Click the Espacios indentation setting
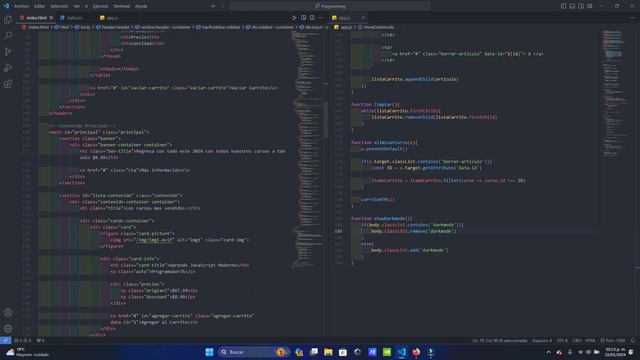The image size is (640, 360). point(542,340)
